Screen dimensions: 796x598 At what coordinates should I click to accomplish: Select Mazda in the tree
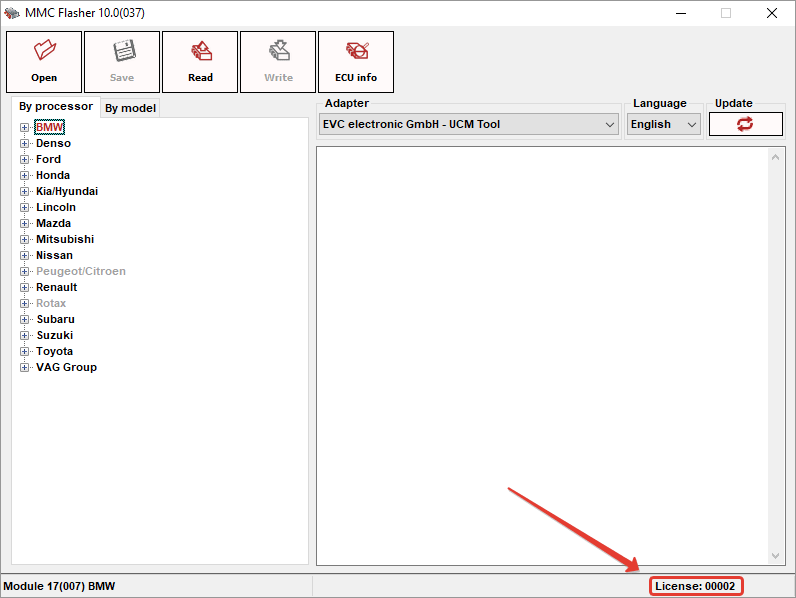pyautogui.click(x=53, y=223)
